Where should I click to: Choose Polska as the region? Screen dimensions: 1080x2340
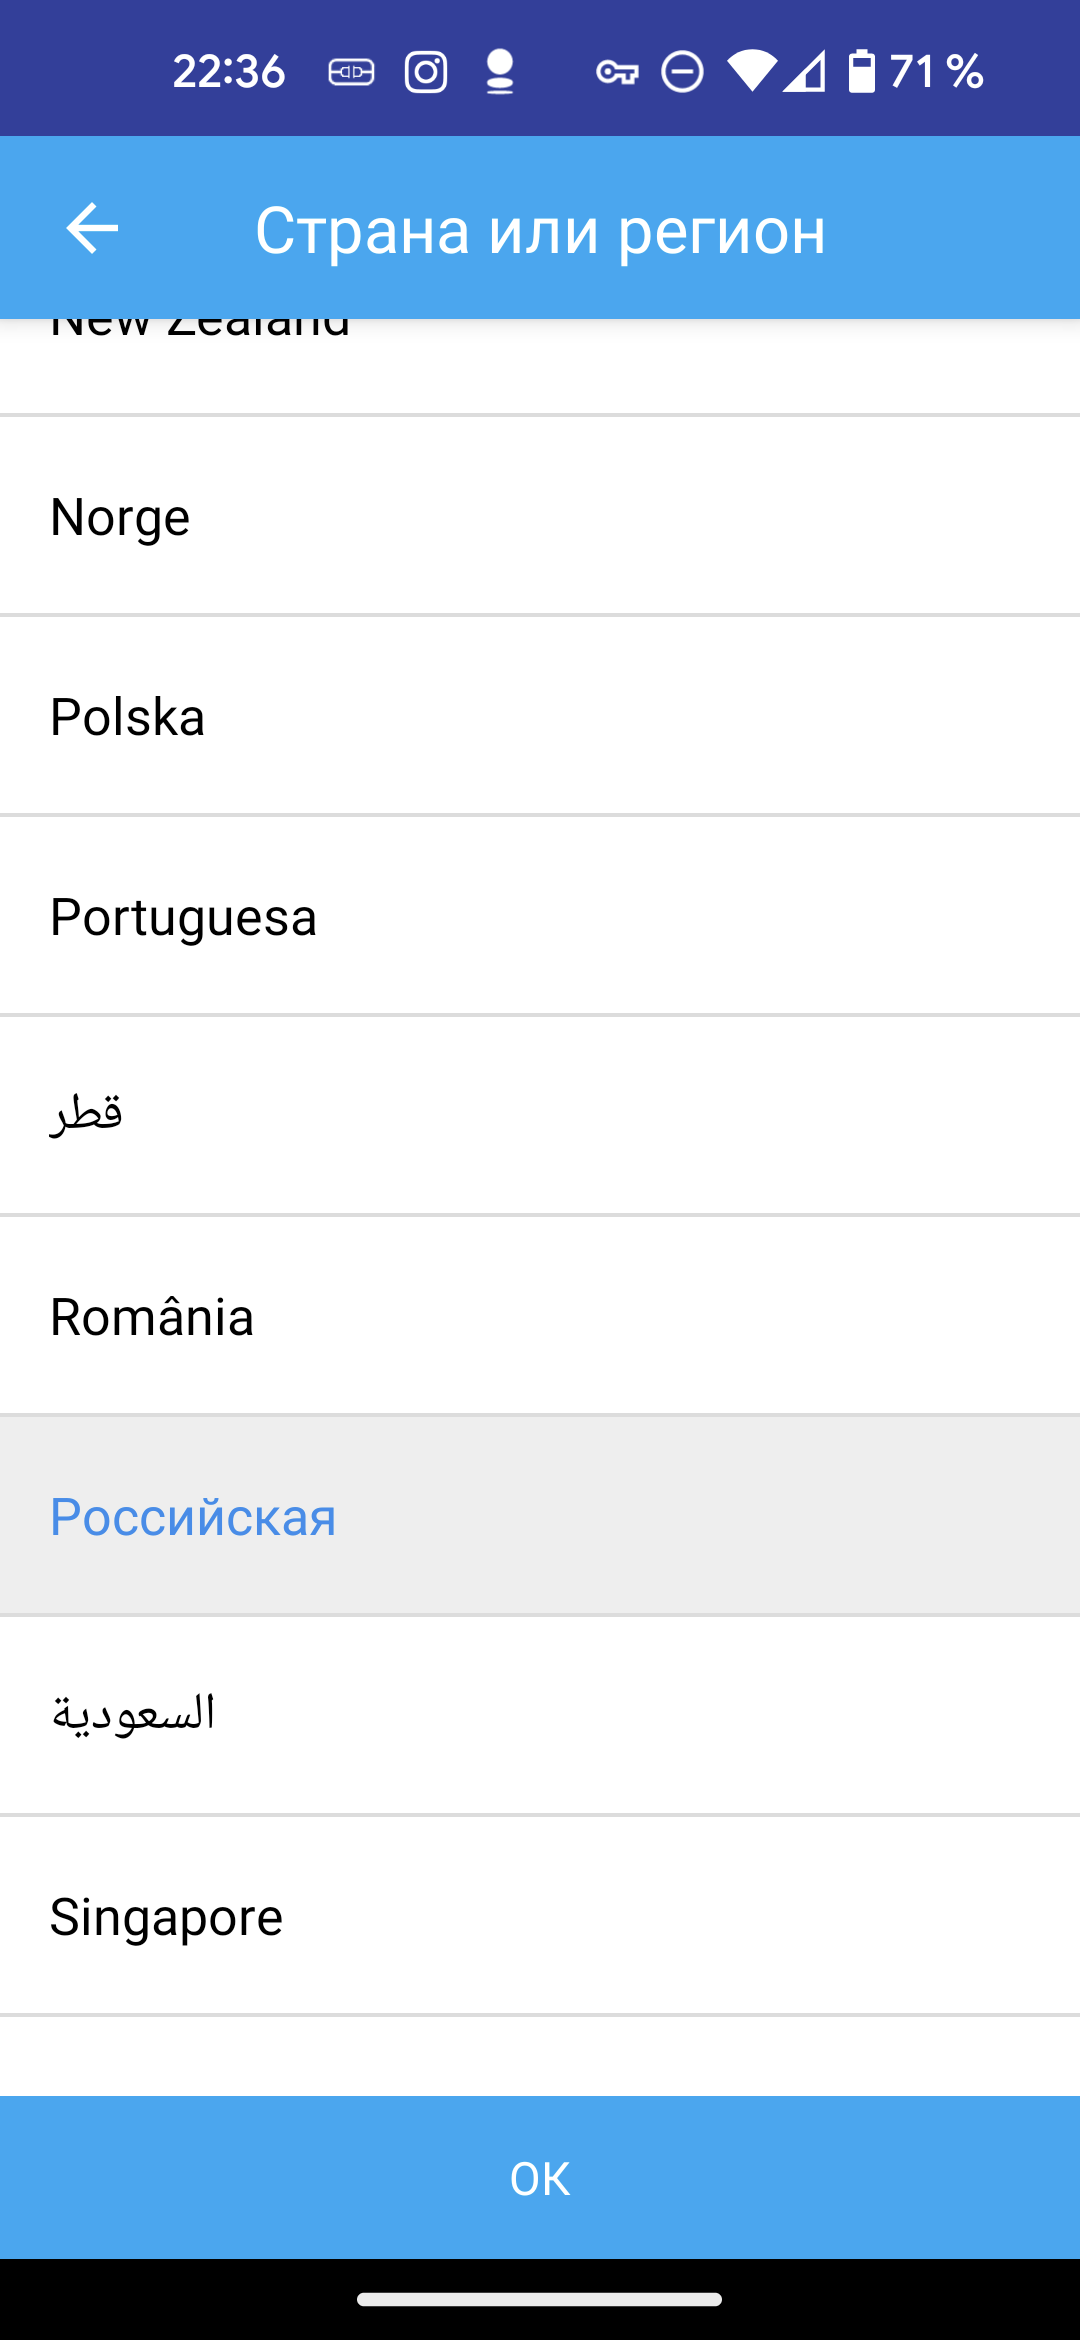pos(540,717)
